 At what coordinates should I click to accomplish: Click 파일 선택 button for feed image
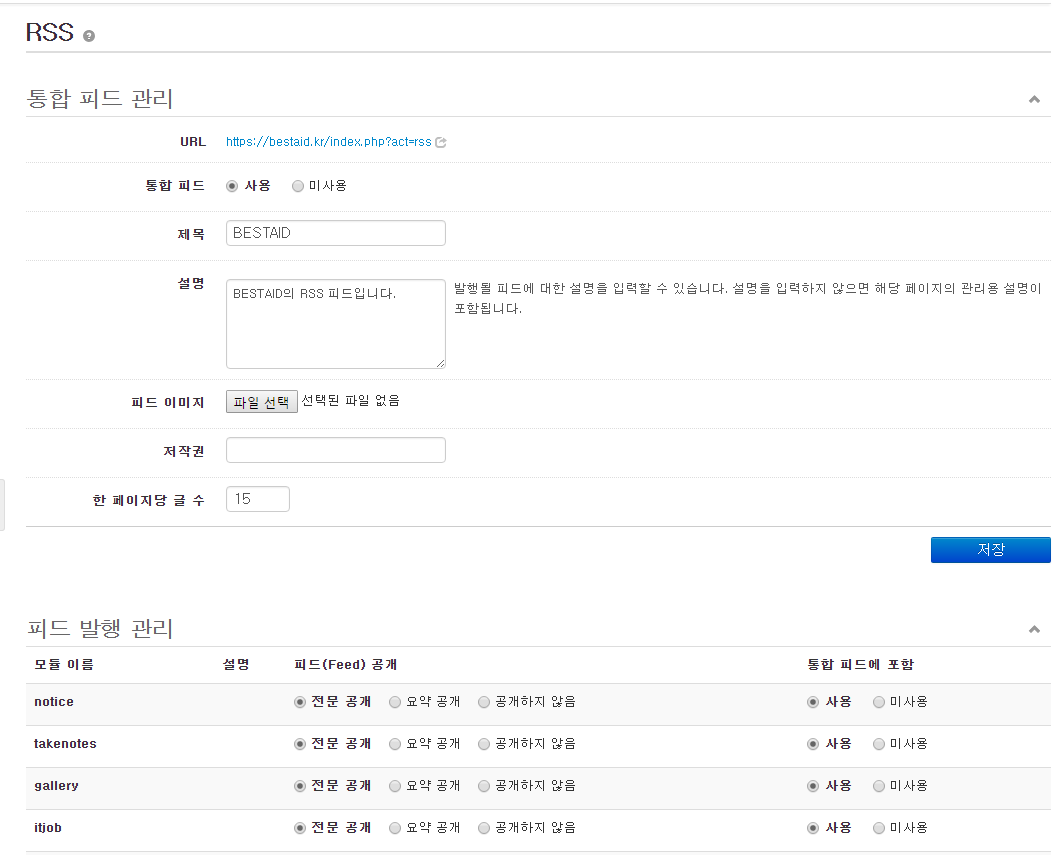click(x=261, y=402)
